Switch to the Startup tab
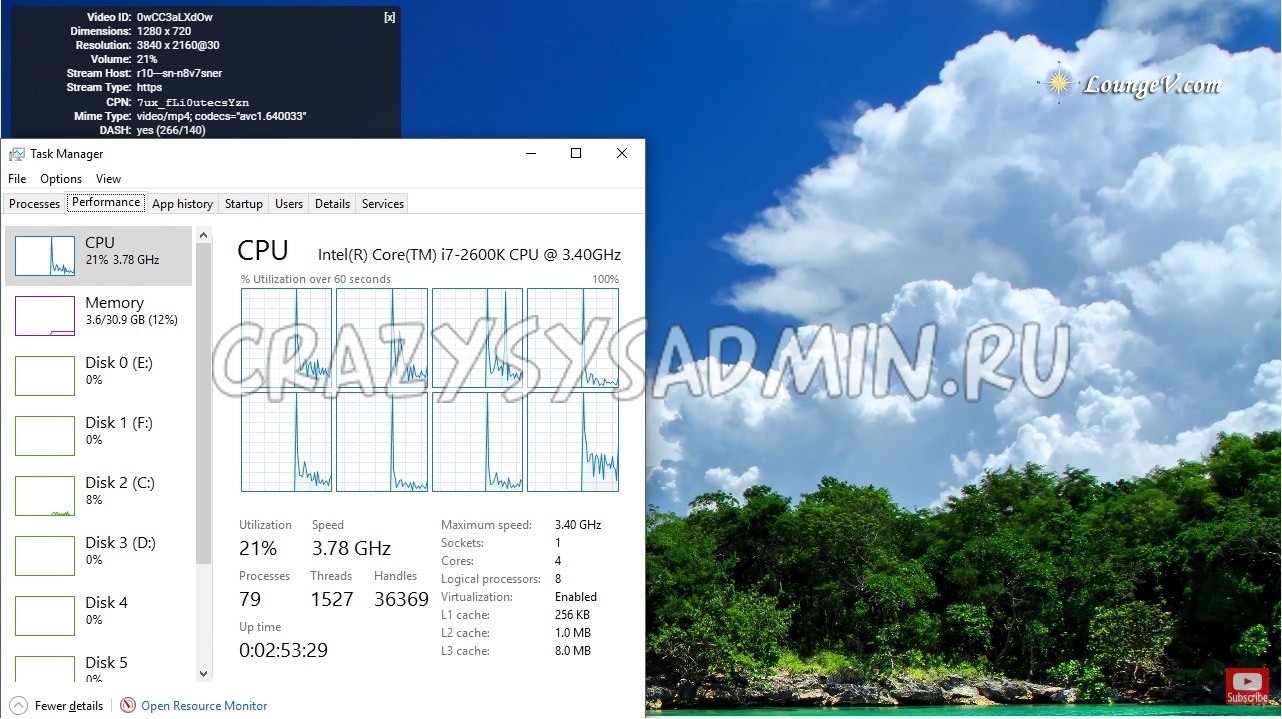 pyautogui.click(x=243, y=204)
